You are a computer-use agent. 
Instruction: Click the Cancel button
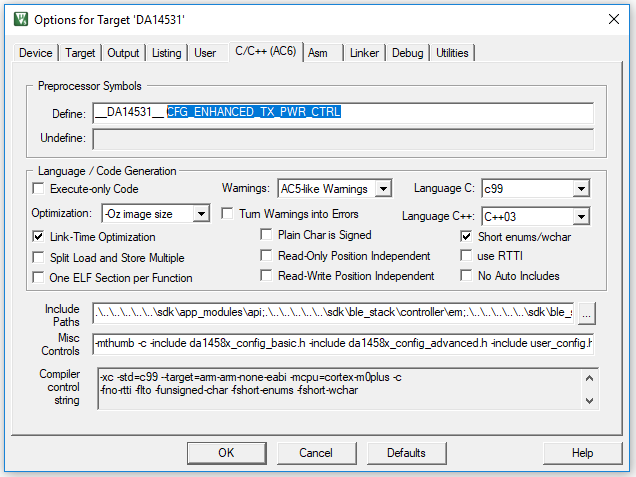(316, 453)
